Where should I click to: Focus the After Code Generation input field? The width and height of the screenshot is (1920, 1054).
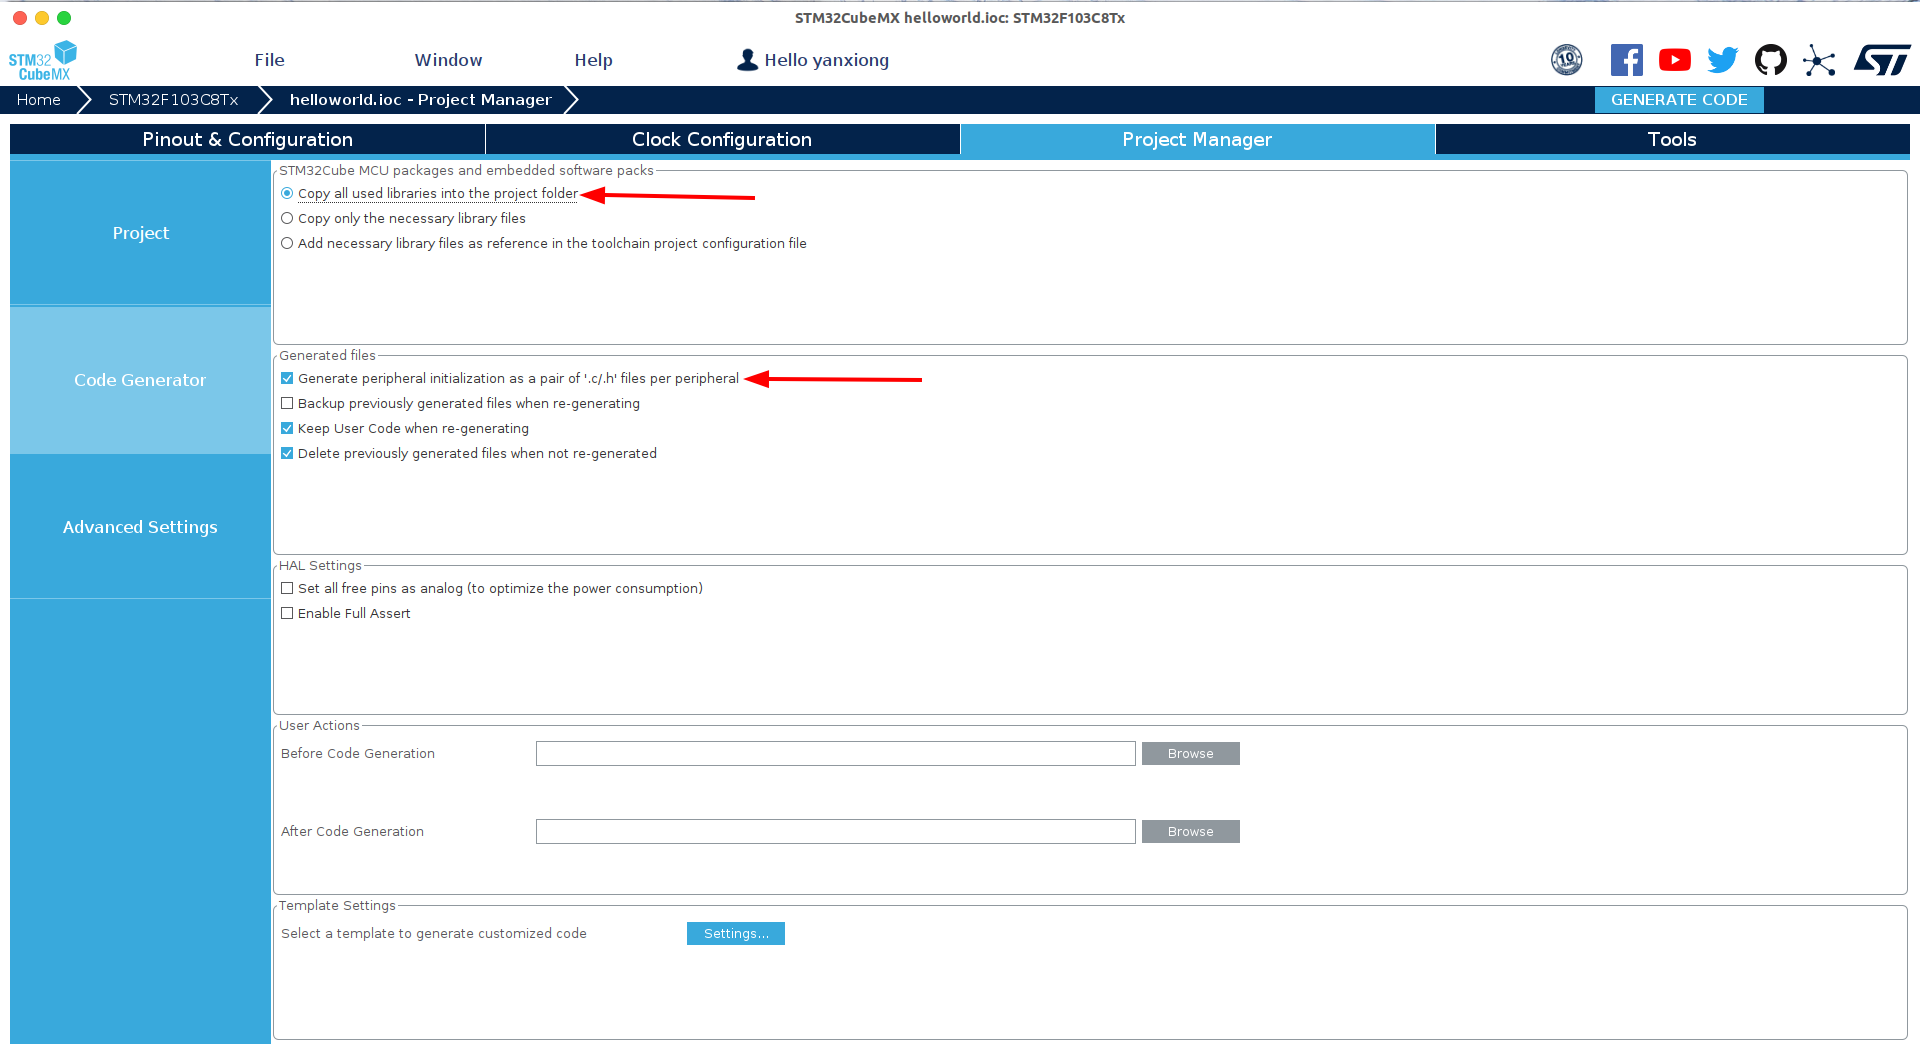(836, 831)
